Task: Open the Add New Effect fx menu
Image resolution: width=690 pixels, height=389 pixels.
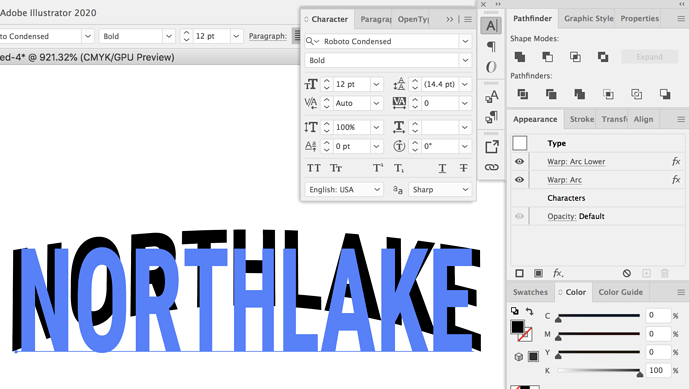Action: coord(558,273)
